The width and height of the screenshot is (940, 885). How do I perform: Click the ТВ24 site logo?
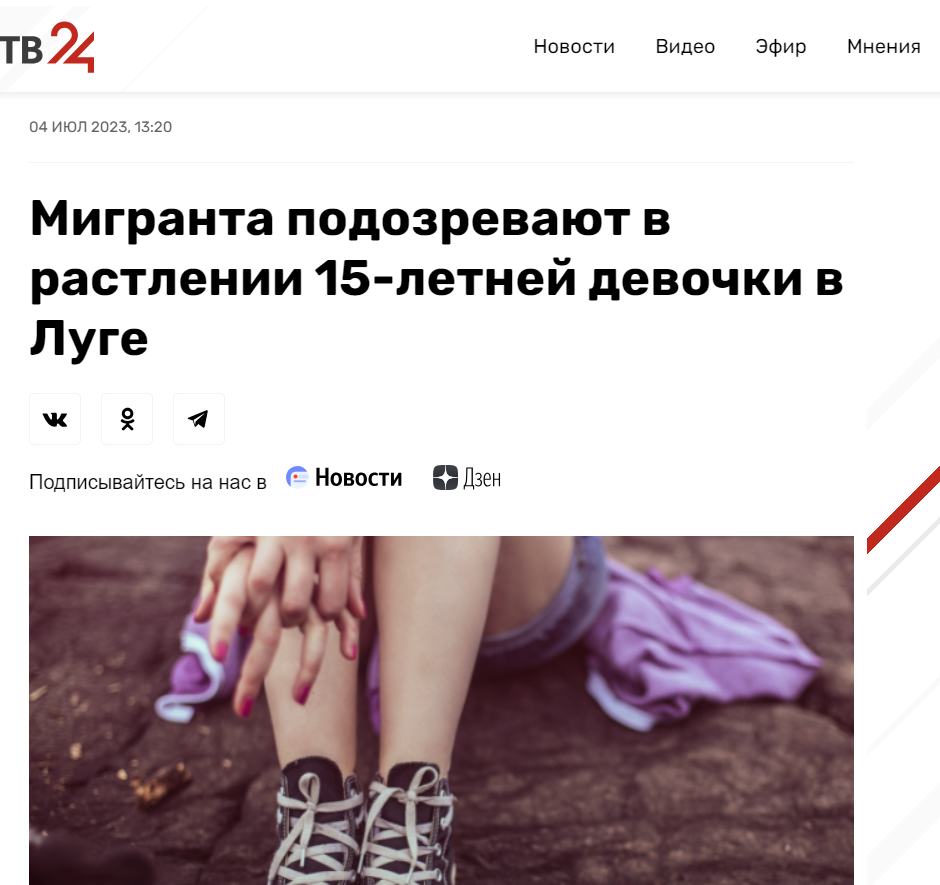[47, 47]
